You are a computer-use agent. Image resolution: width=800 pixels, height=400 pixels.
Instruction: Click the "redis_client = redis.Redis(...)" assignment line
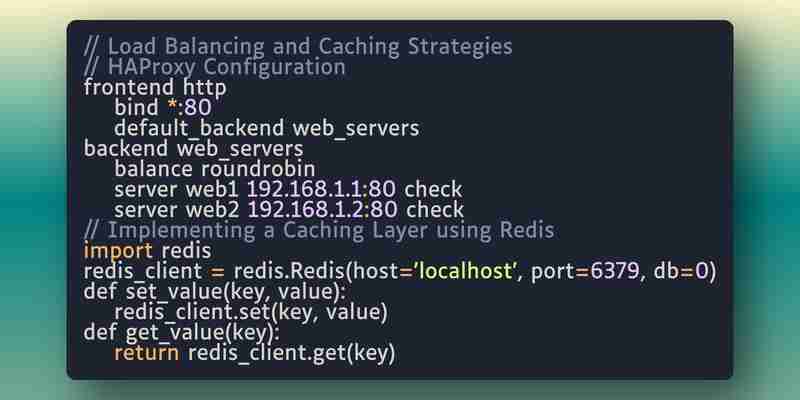[400, 271]
